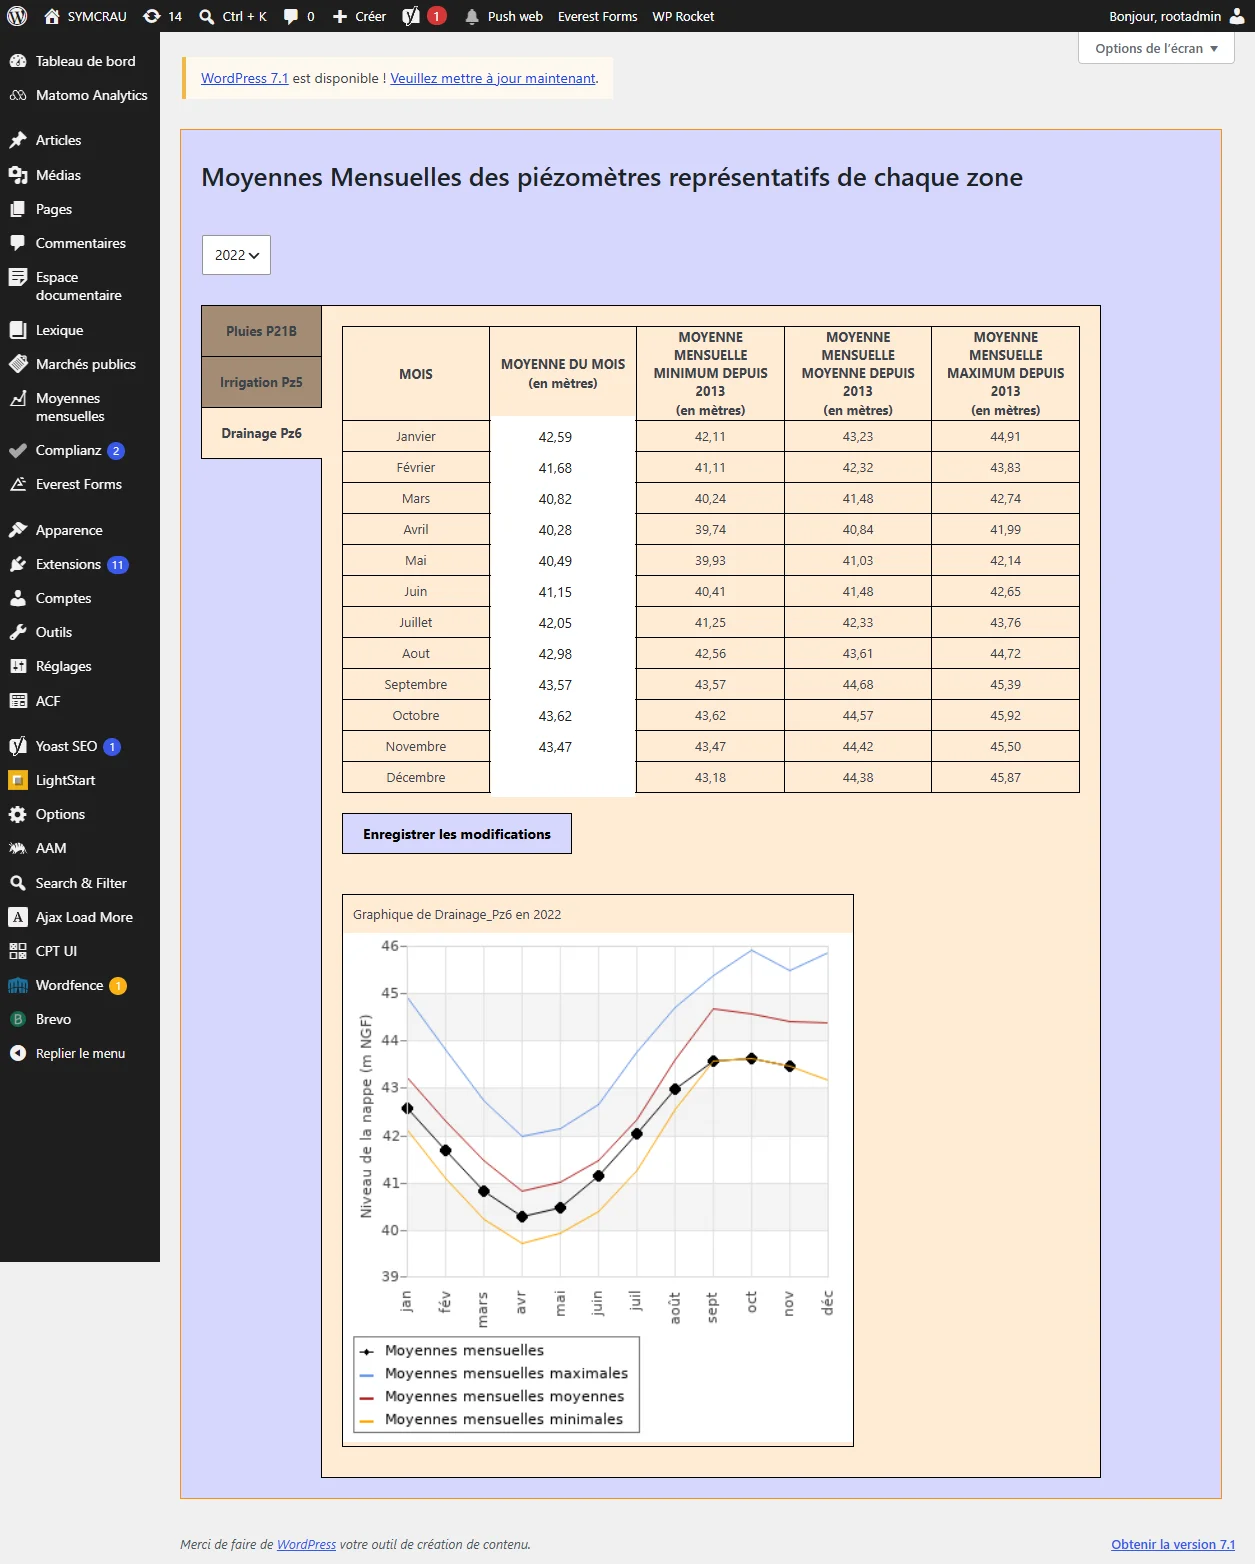Click the Avril monthly average field 40,28
The image size is (1255, 1564).
tap(563, 530)
